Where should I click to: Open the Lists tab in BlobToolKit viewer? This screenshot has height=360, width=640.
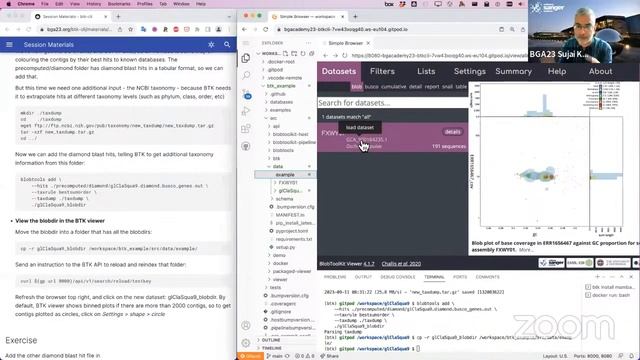(426, 71)
